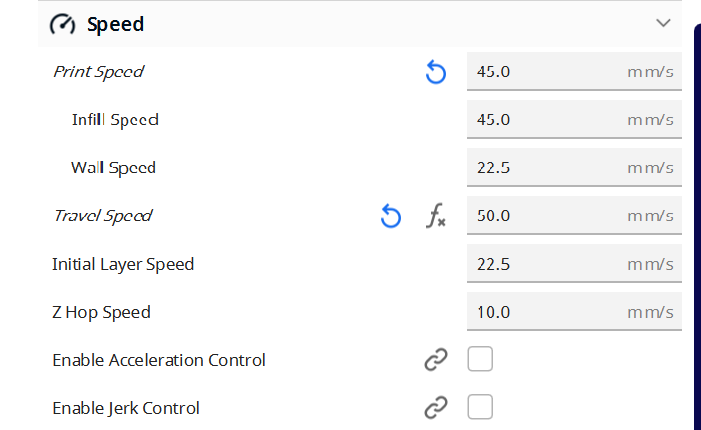The height and width of the screenshot is (430, 701).
Task: Select the Print Speed setting label
Action: pos(98,72)
